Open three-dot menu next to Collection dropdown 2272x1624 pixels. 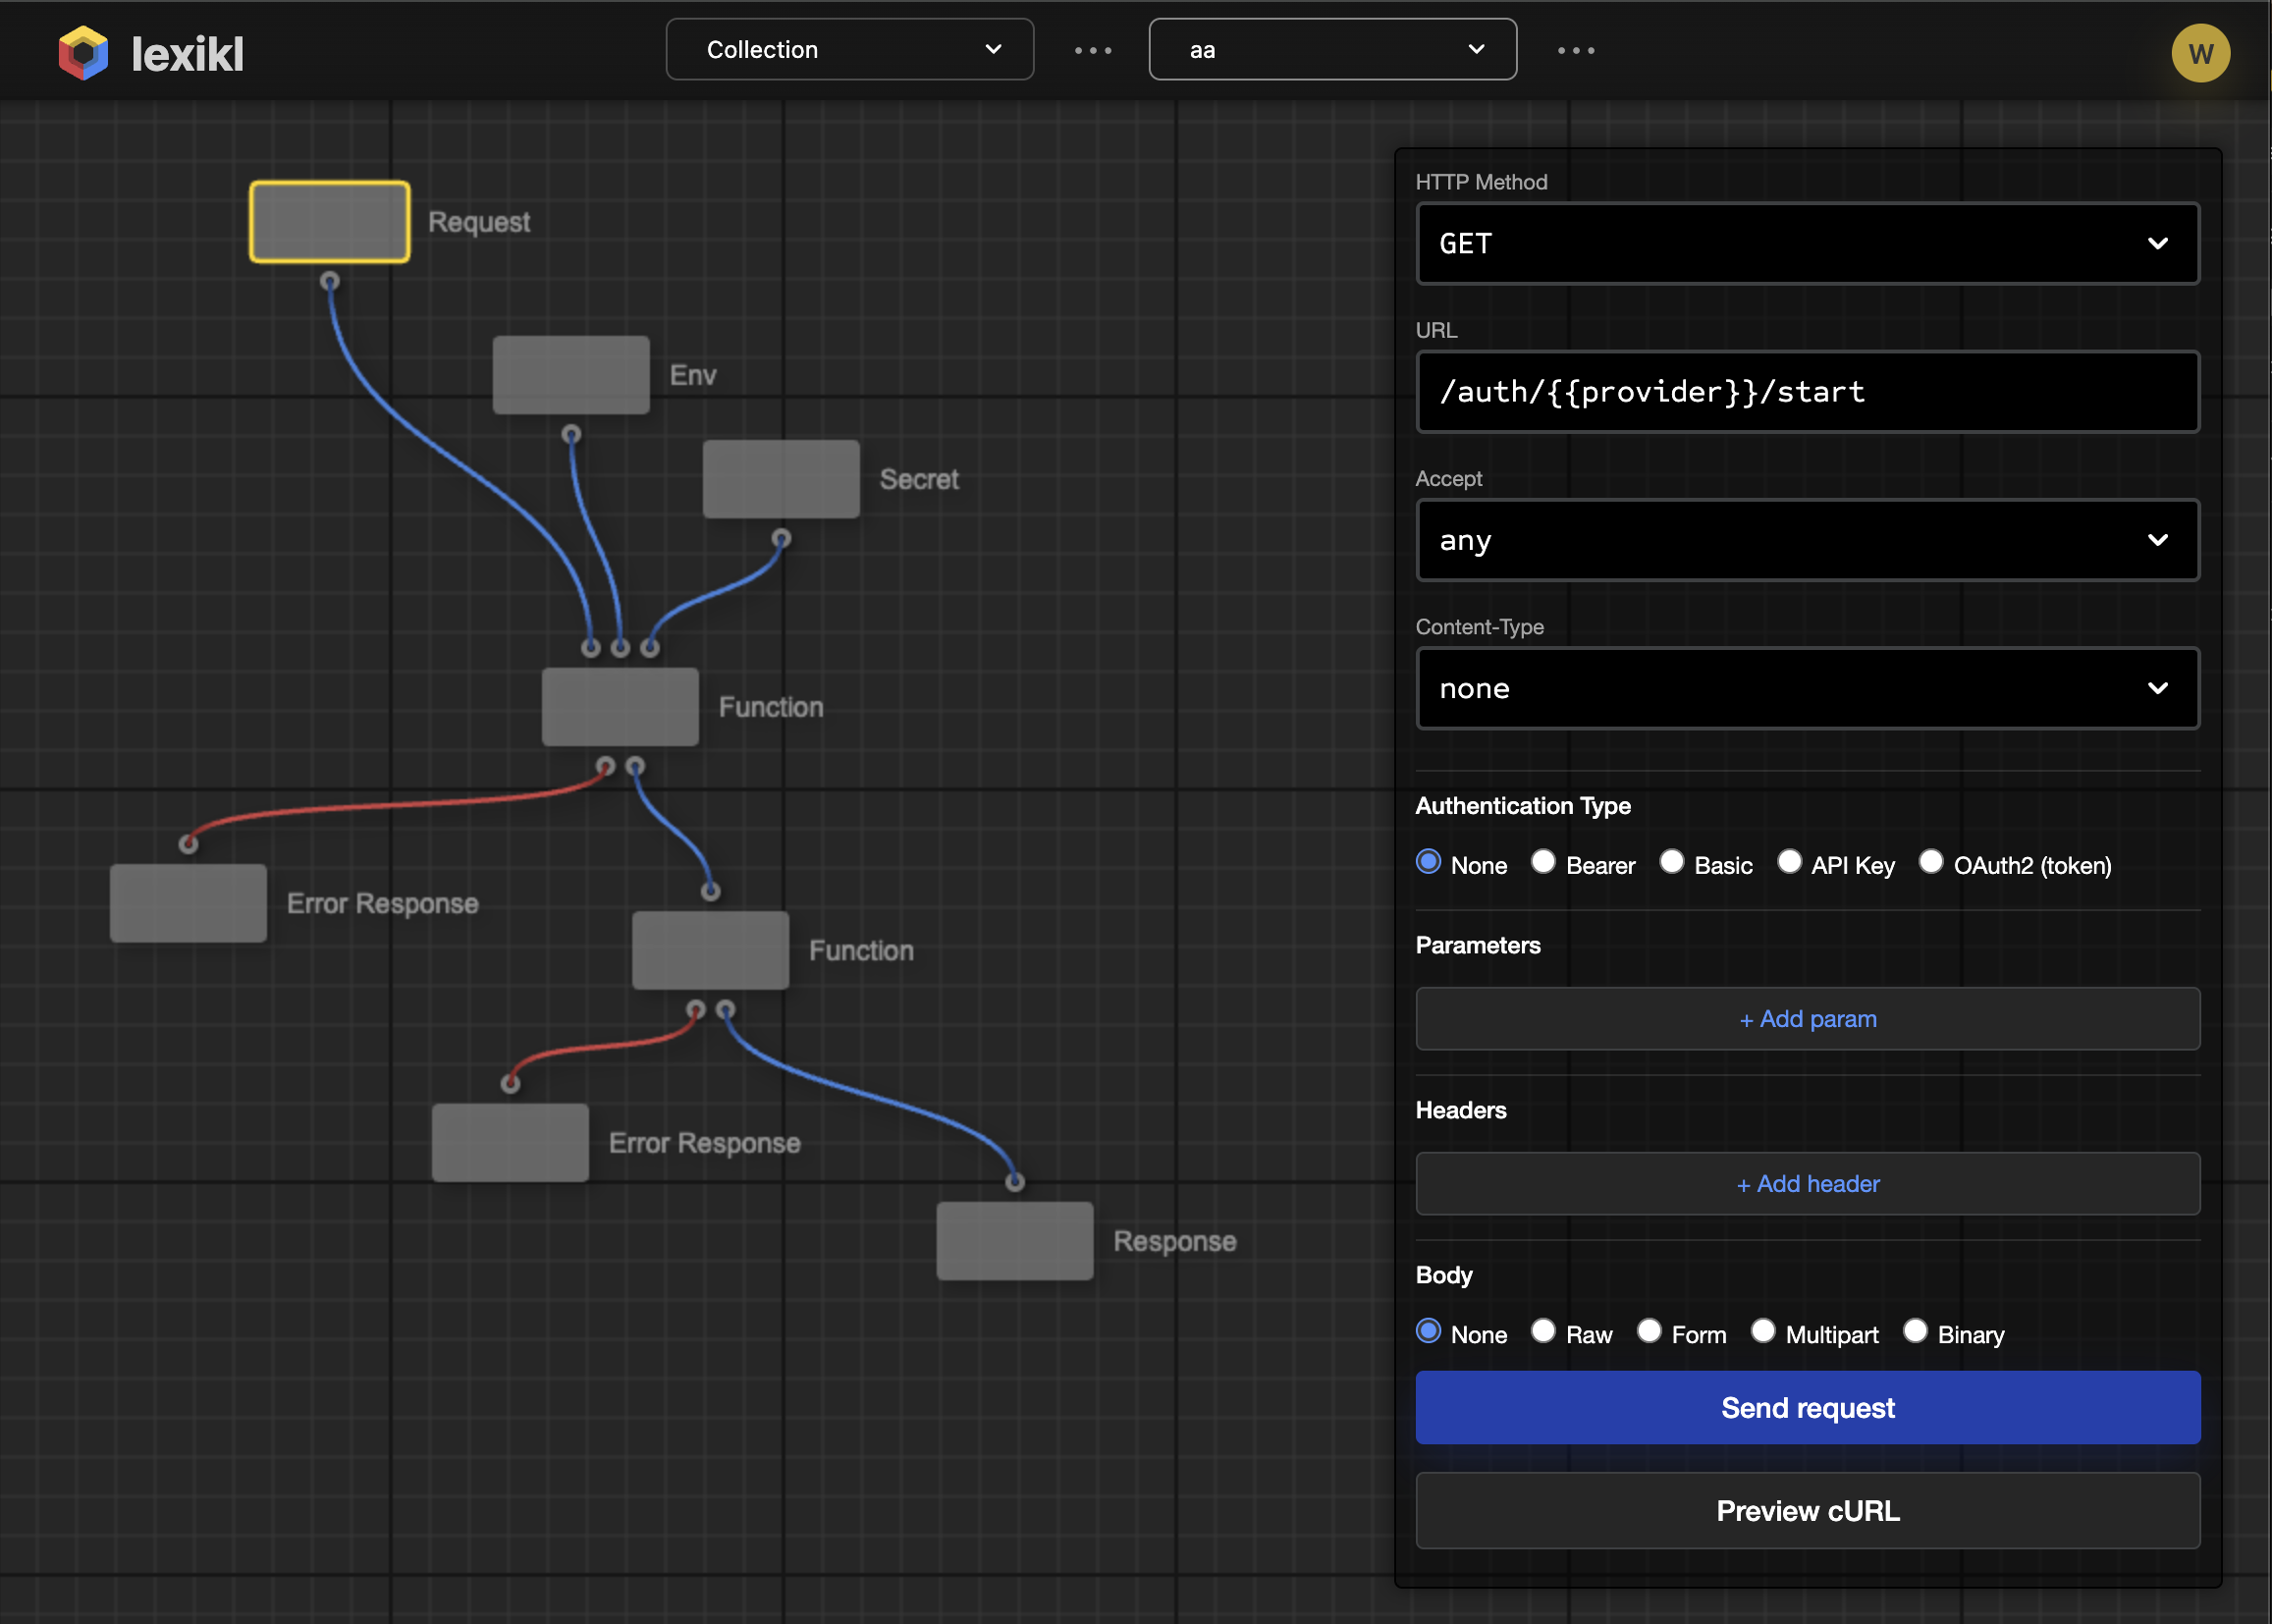pos(1092,50)
